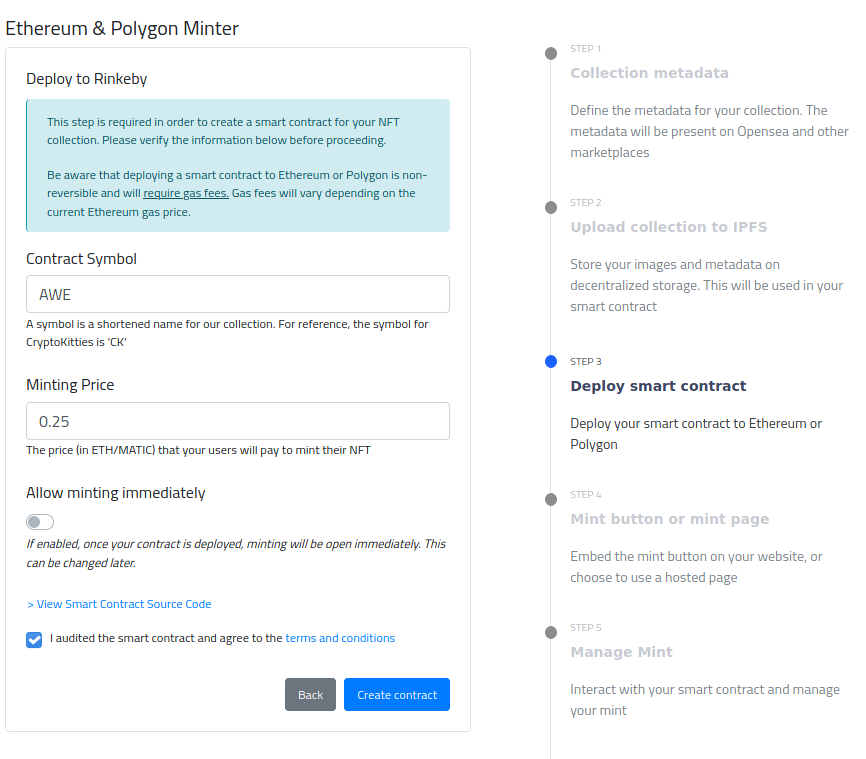Select the Collection metadata step heading
This screenshot has width=866, height=759.
coord(649,73)
